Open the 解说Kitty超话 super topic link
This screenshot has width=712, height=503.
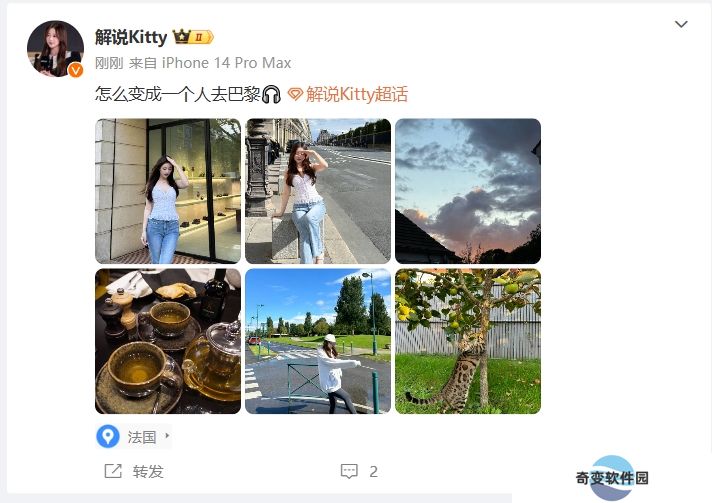(x=357, y=94)
